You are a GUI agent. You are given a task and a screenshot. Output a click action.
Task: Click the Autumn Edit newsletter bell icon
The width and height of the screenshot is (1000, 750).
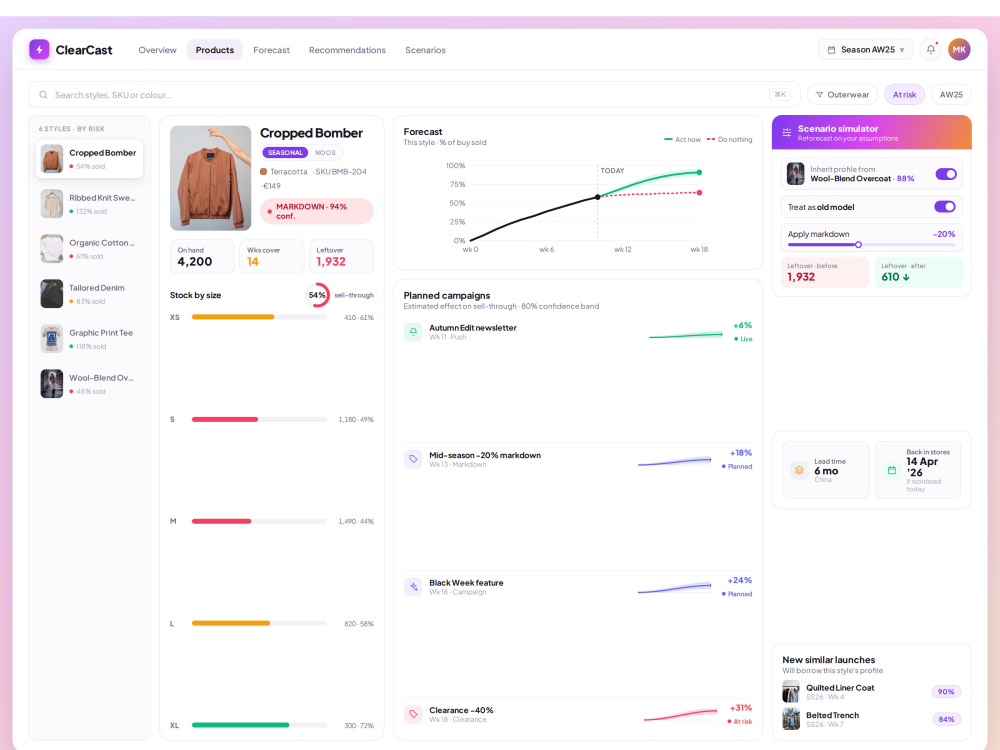point(413,332)
